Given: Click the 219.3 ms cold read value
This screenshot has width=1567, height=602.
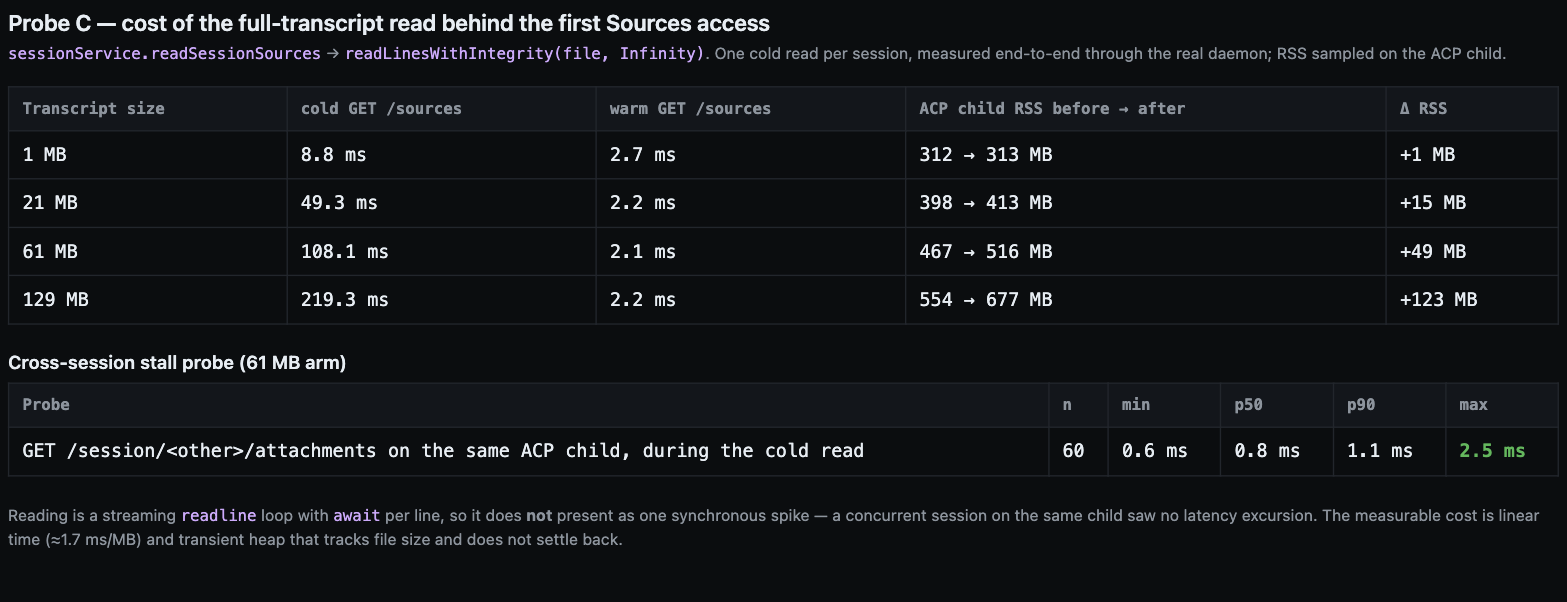Looking at the screenshot, I should coord(345,300).
